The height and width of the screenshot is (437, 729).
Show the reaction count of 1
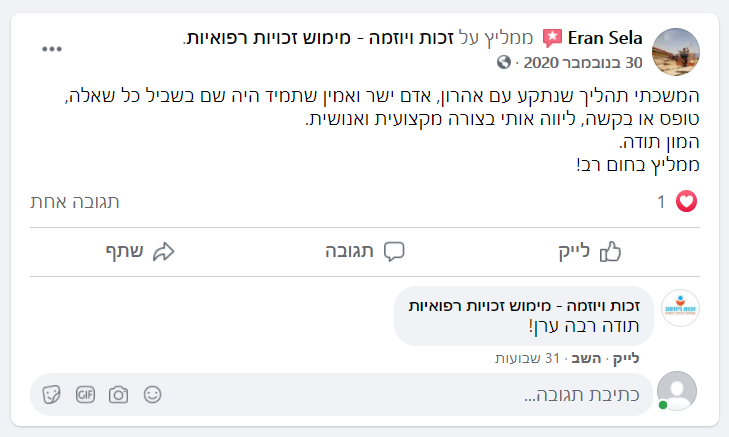(661, 202)
